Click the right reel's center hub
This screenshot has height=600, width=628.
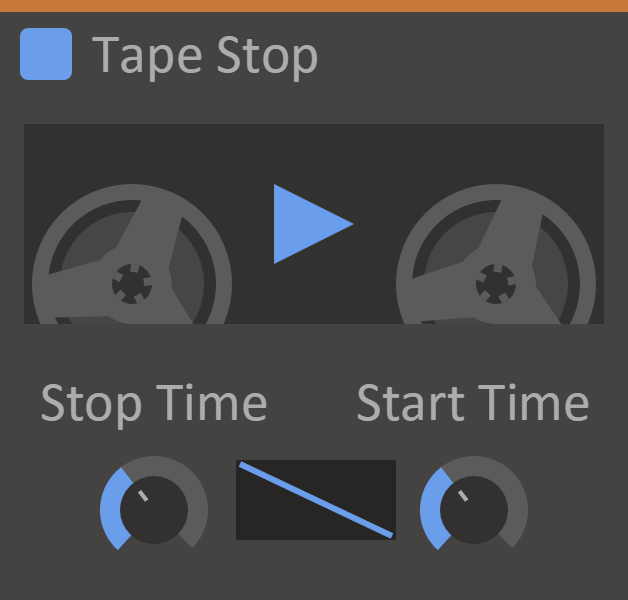[495, 283]
